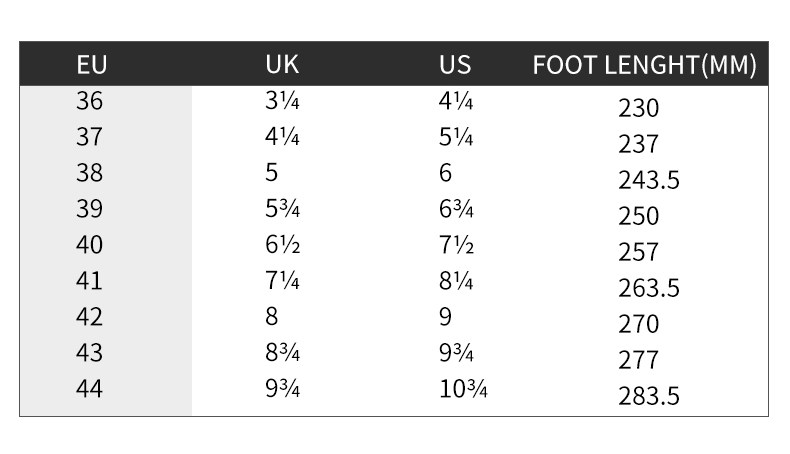Image resolution: width=790 pixels, height=454 pixels.
Task: Select the 283.5 foot length value
Action: pyautogui.click(x=648, y=396)
